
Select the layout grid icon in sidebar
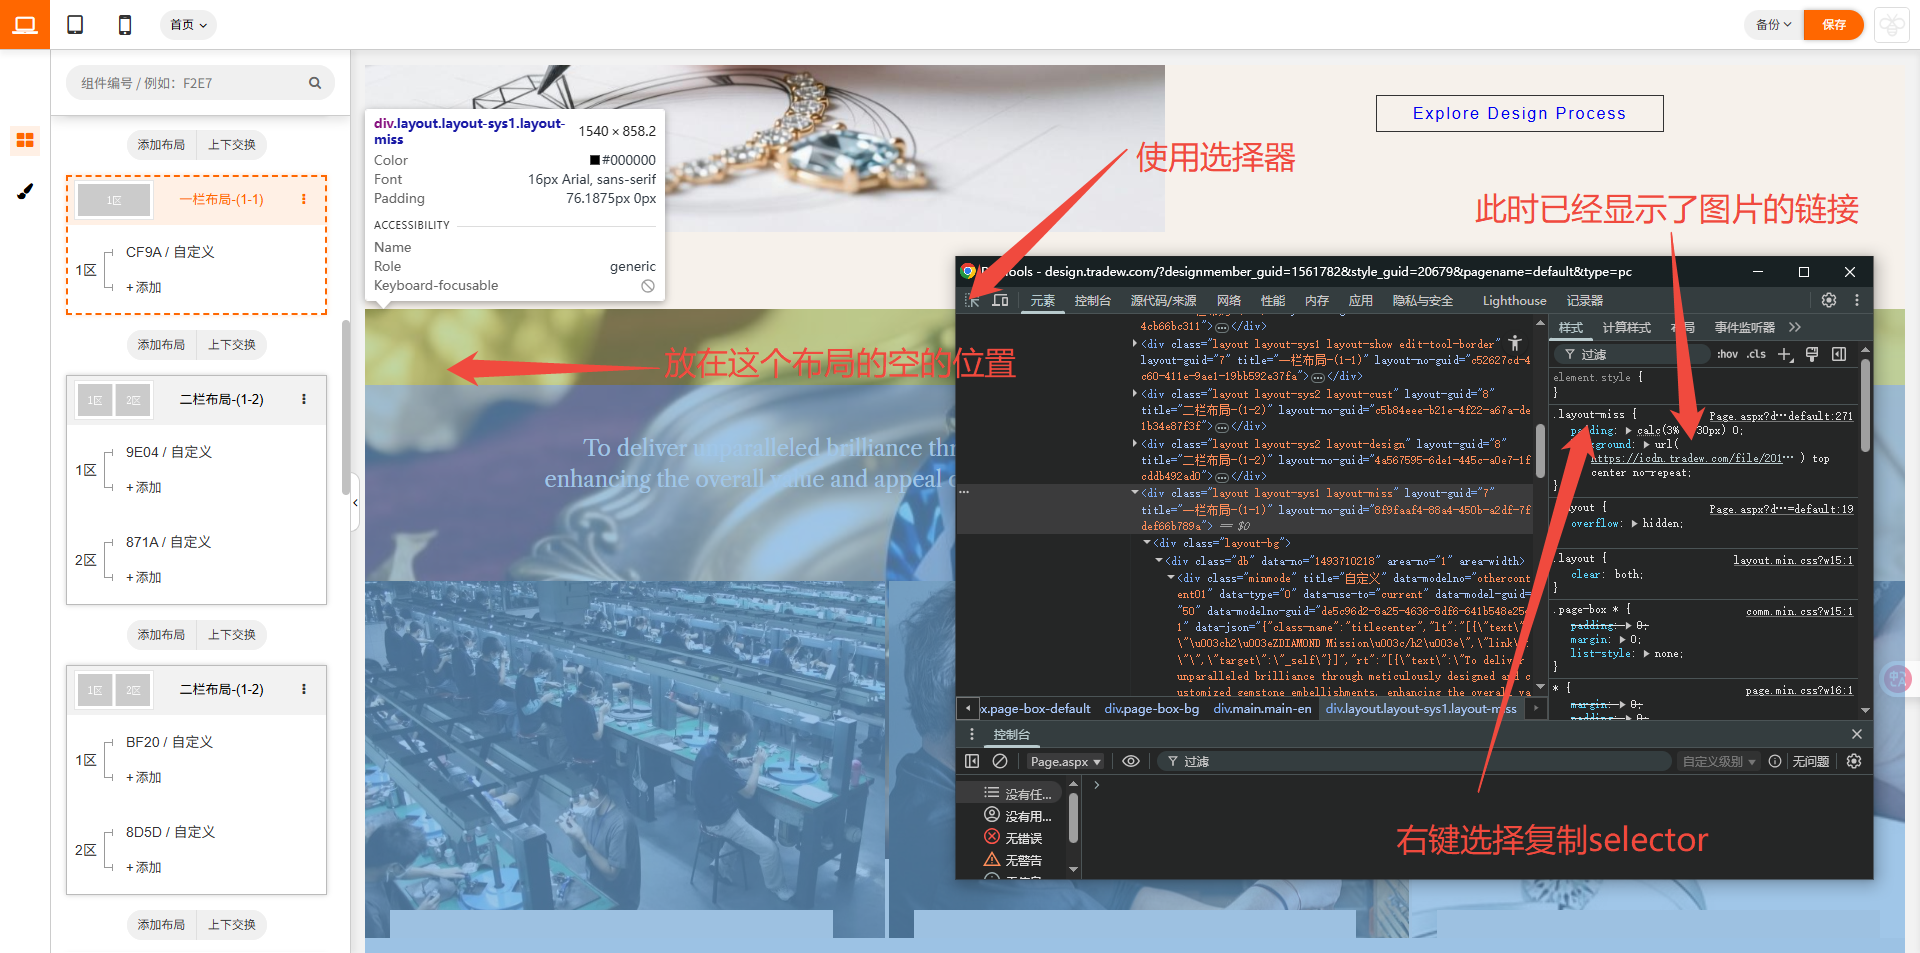point(25,140)
